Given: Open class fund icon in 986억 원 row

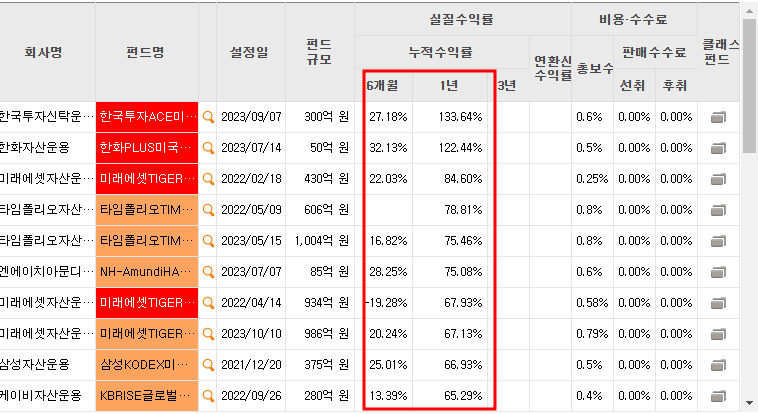Looking at the screenshot, I should (718, 334).
